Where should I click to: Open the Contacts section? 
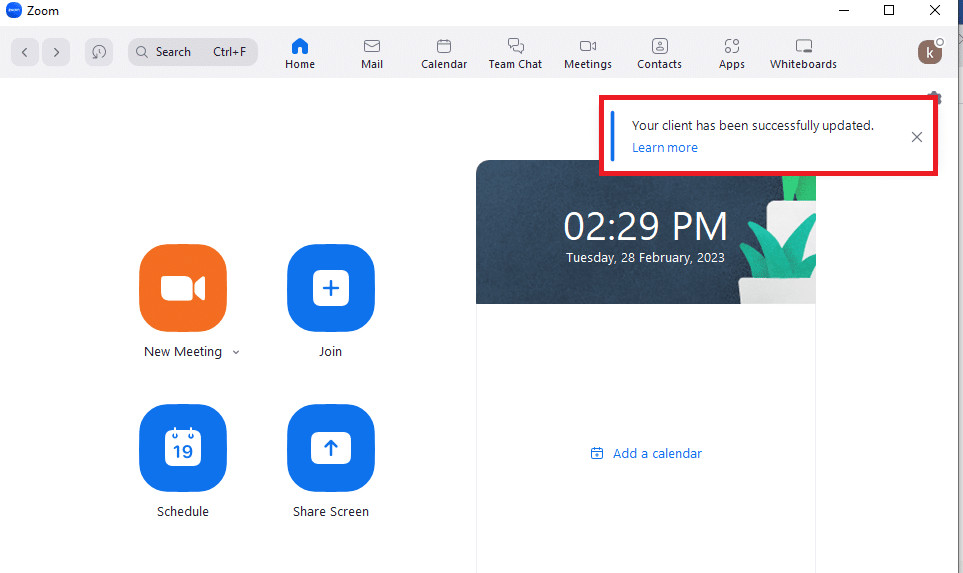[x=659, y=53]
